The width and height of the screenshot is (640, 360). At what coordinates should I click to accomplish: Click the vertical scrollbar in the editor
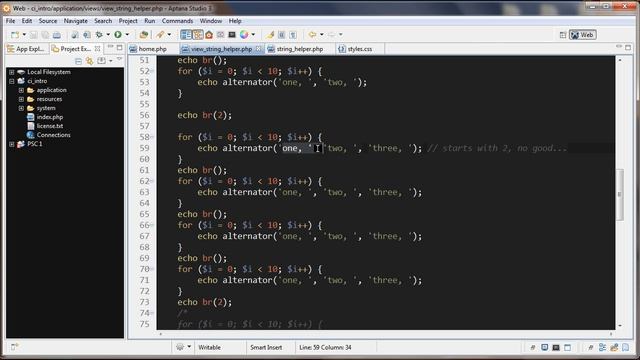[620, 195]
